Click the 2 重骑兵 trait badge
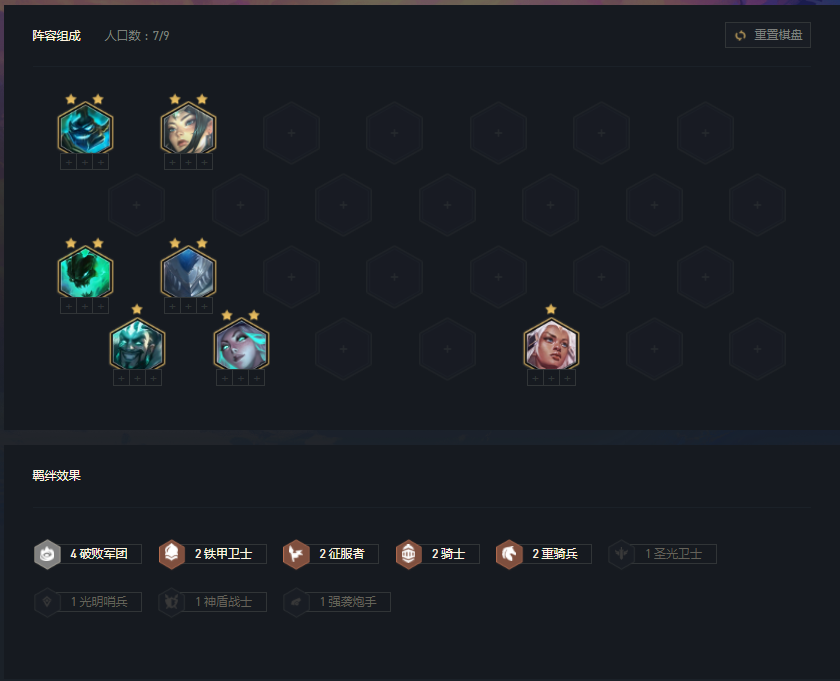840x681 pixels. point(543,554)
